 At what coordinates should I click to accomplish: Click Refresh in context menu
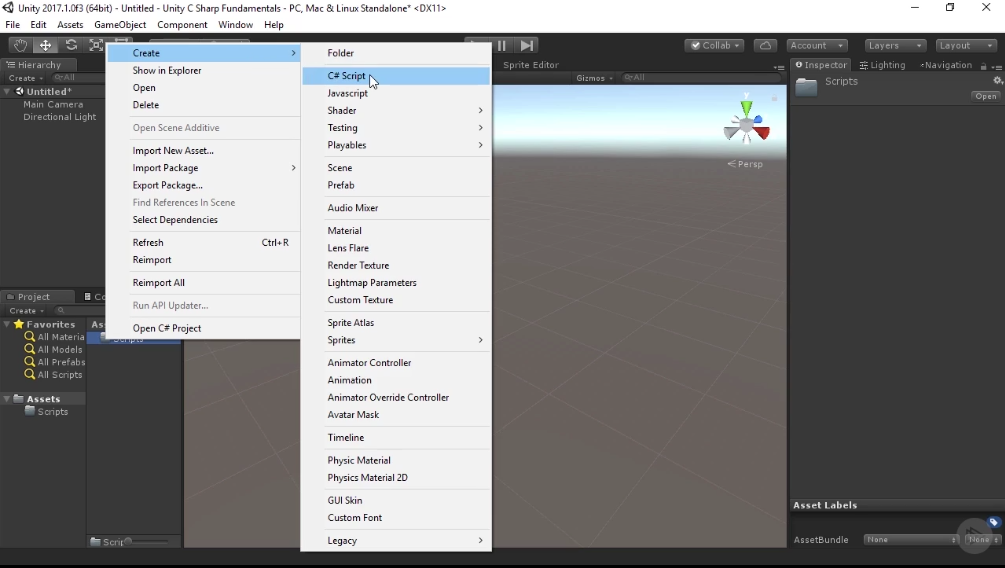203,242
